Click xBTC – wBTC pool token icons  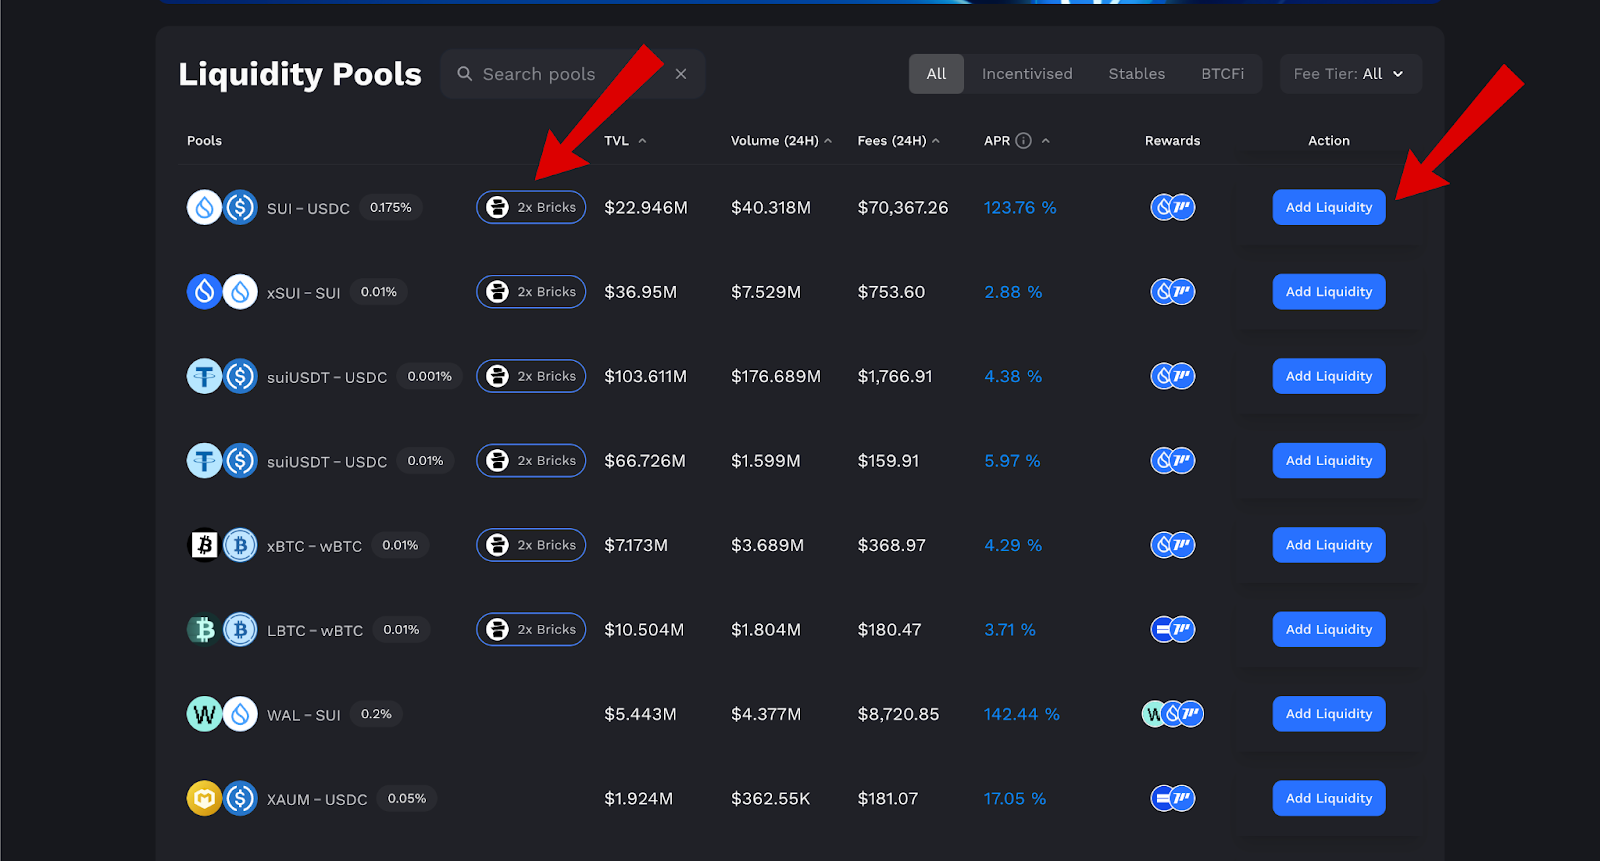pos(222,545)
